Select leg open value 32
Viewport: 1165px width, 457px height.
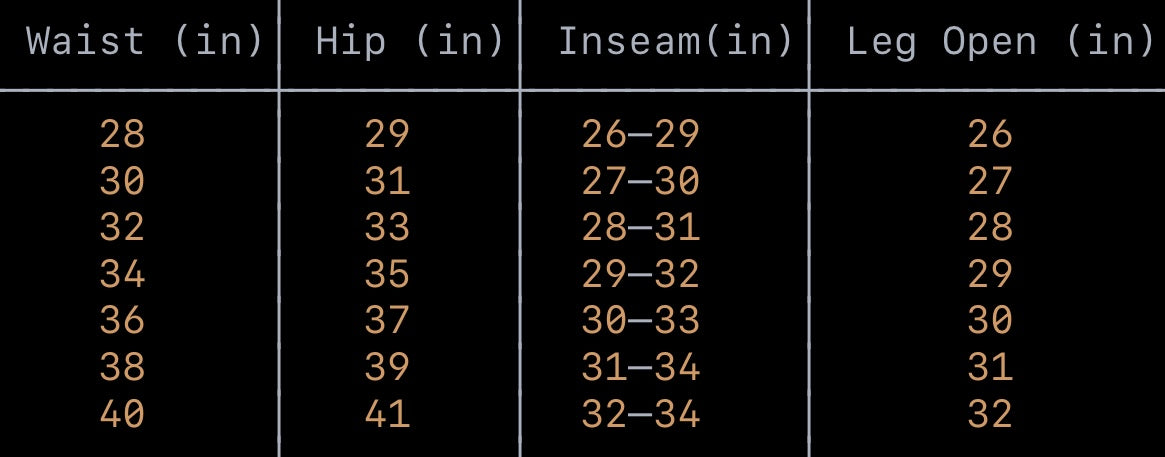pos(990,414)
